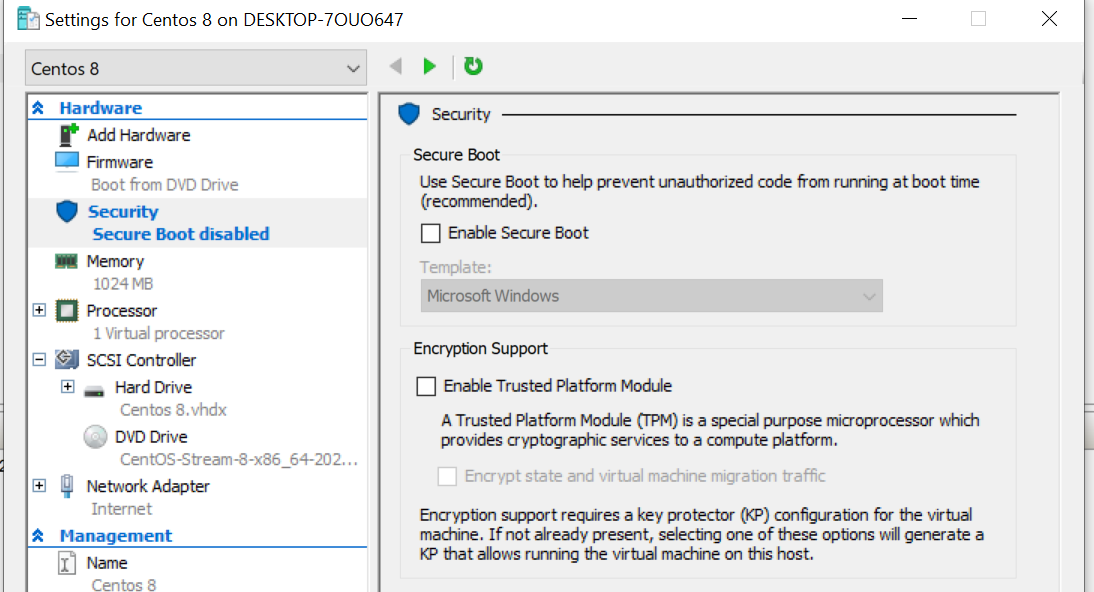Check Encrypt state and migration traffic

[x=447, y=476]
